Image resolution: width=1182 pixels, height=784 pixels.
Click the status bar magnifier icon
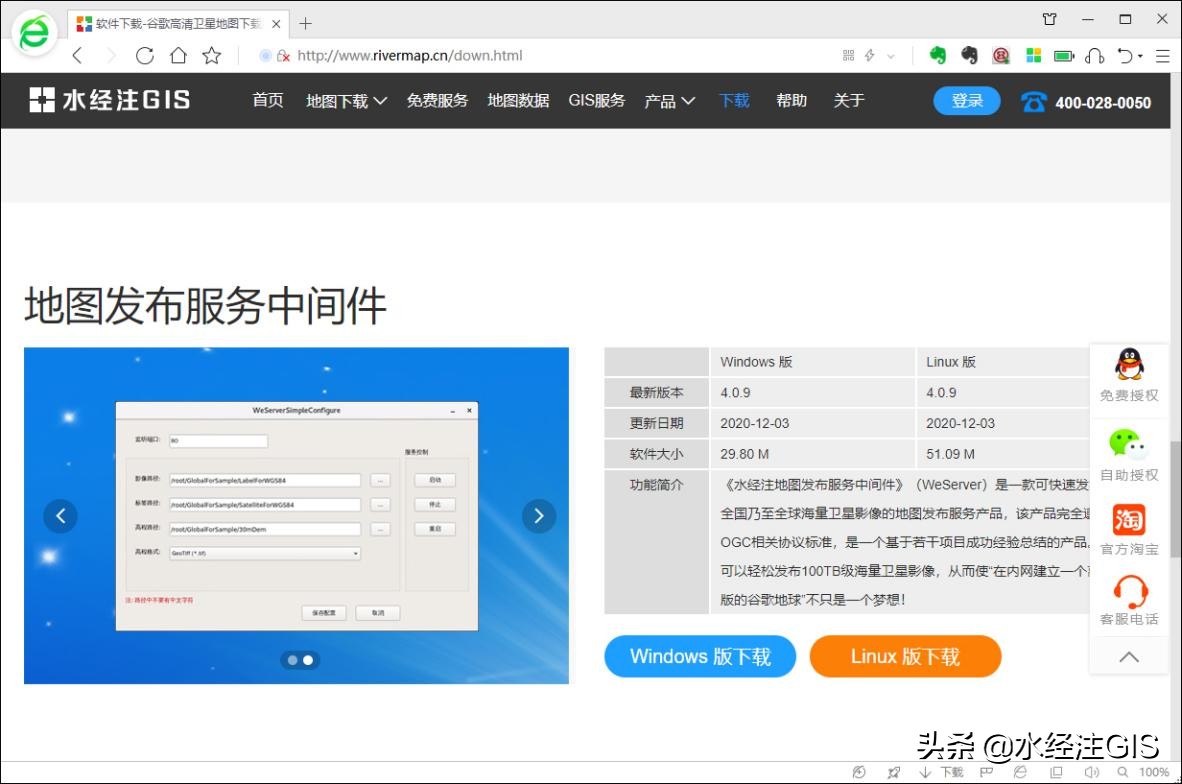click(x=1123, y=772)
